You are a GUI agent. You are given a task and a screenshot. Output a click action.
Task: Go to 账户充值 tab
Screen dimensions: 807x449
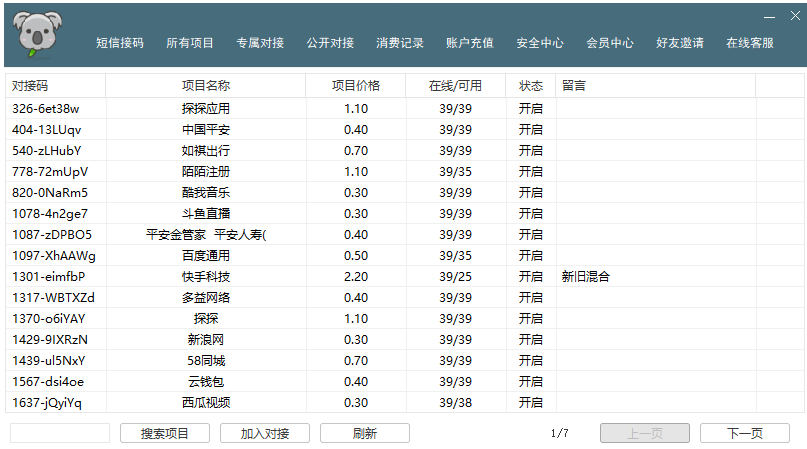point(469,43)
